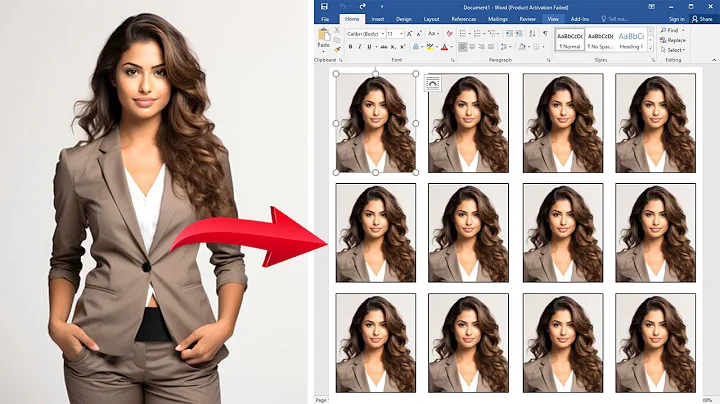Toggle Show/Hide paragraph marks
Screen dimensions: 720x404
pos(545,34)
